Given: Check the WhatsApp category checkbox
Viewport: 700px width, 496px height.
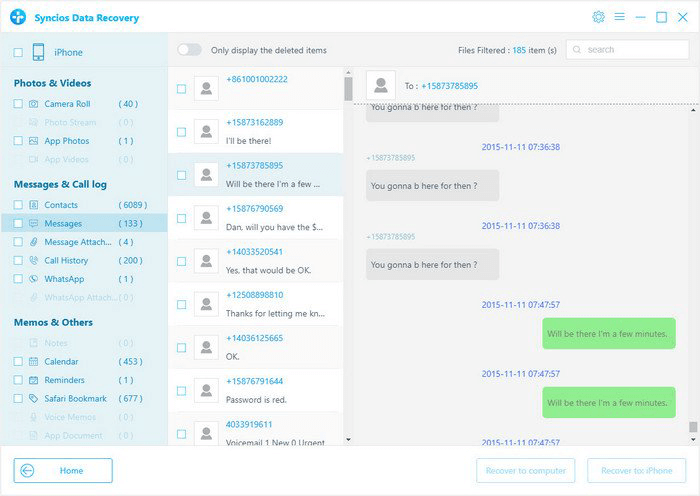Looking at the screenshot, I should click(18, 279).
